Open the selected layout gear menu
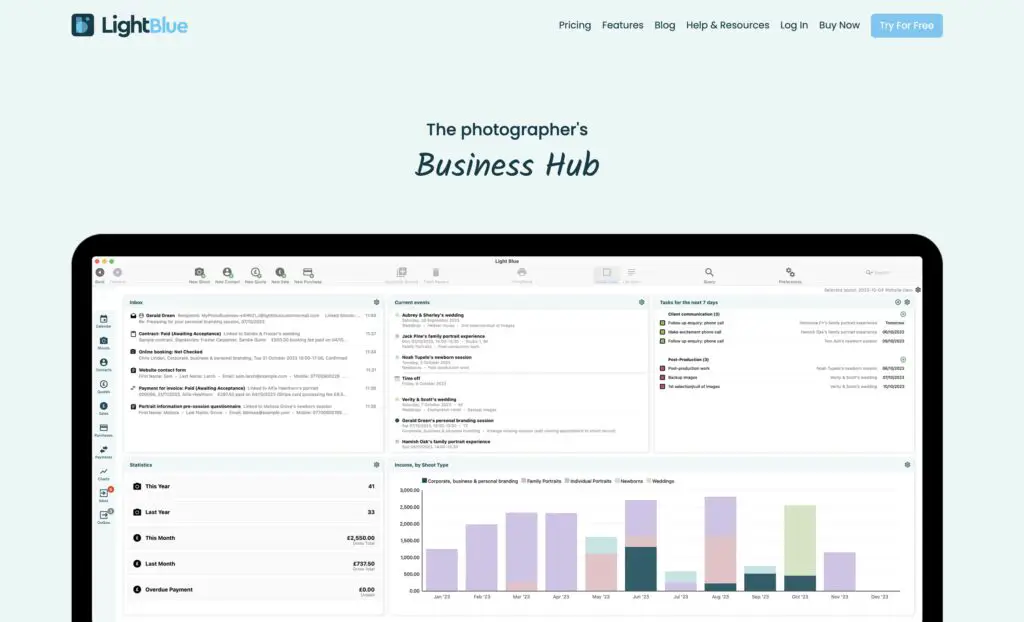 click(x=918, y=289)
